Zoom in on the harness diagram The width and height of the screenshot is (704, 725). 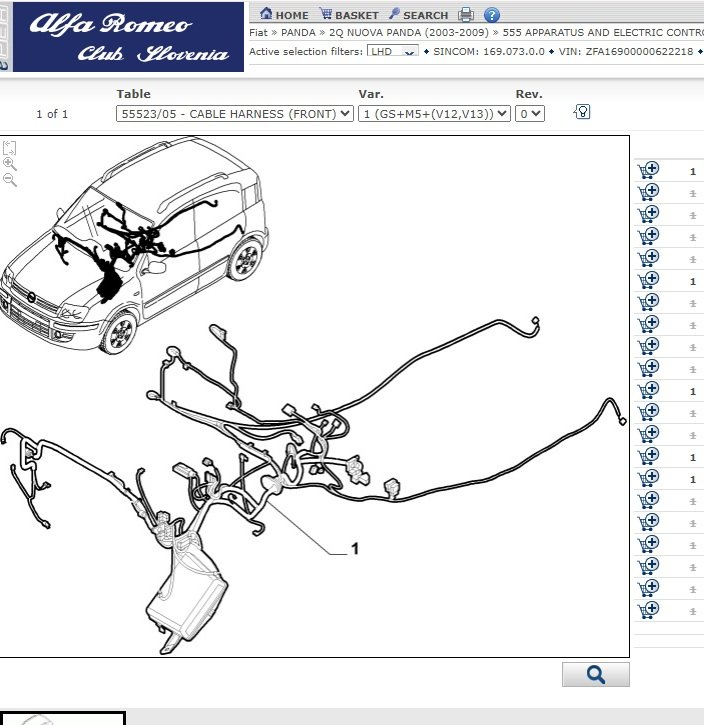[x=10, y=164]
